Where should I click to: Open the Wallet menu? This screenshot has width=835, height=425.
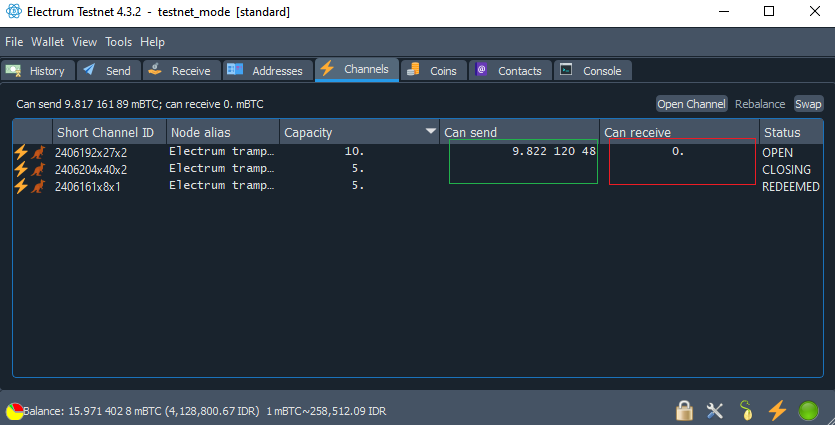point(47,42)
